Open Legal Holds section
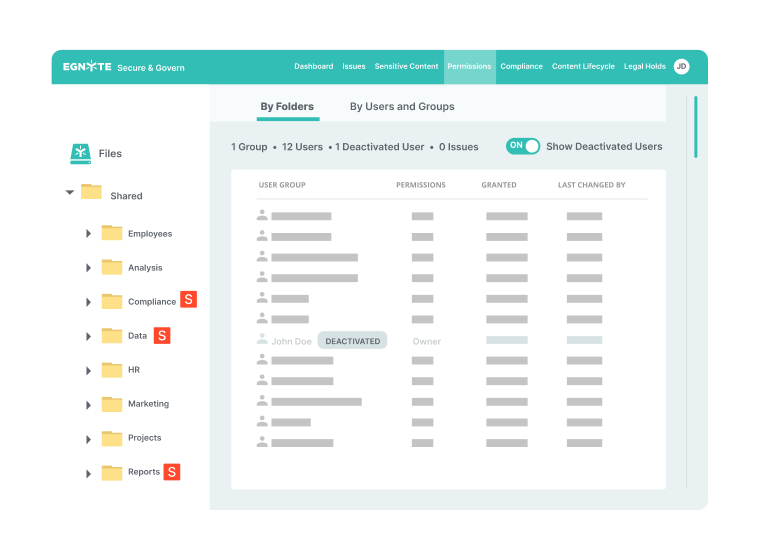This screenshot has width=760, height=560. point(644,67)
